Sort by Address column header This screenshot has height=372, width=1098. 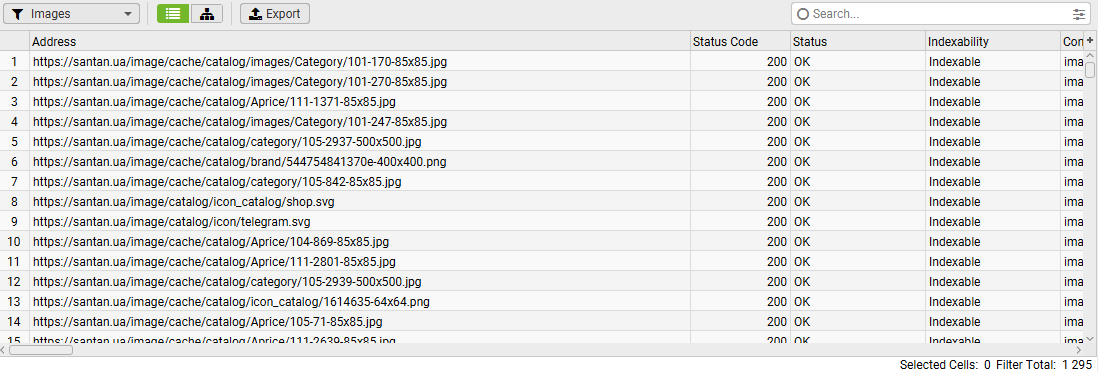[x=359, y=41]
